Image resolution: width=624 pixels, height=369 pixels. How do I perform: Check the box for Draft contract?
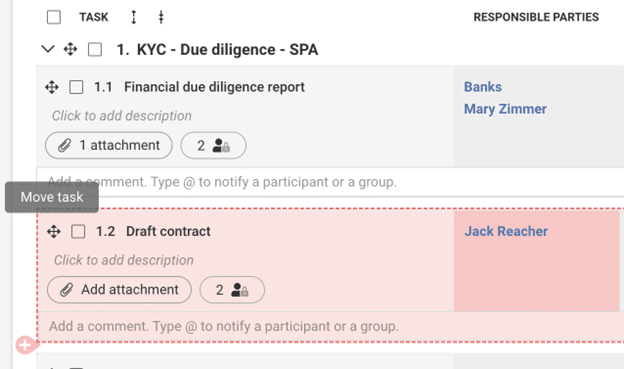(x=78, y=231)
